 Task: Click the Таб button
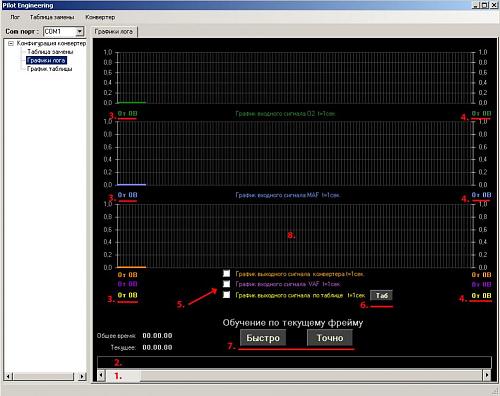click(381, 295)
